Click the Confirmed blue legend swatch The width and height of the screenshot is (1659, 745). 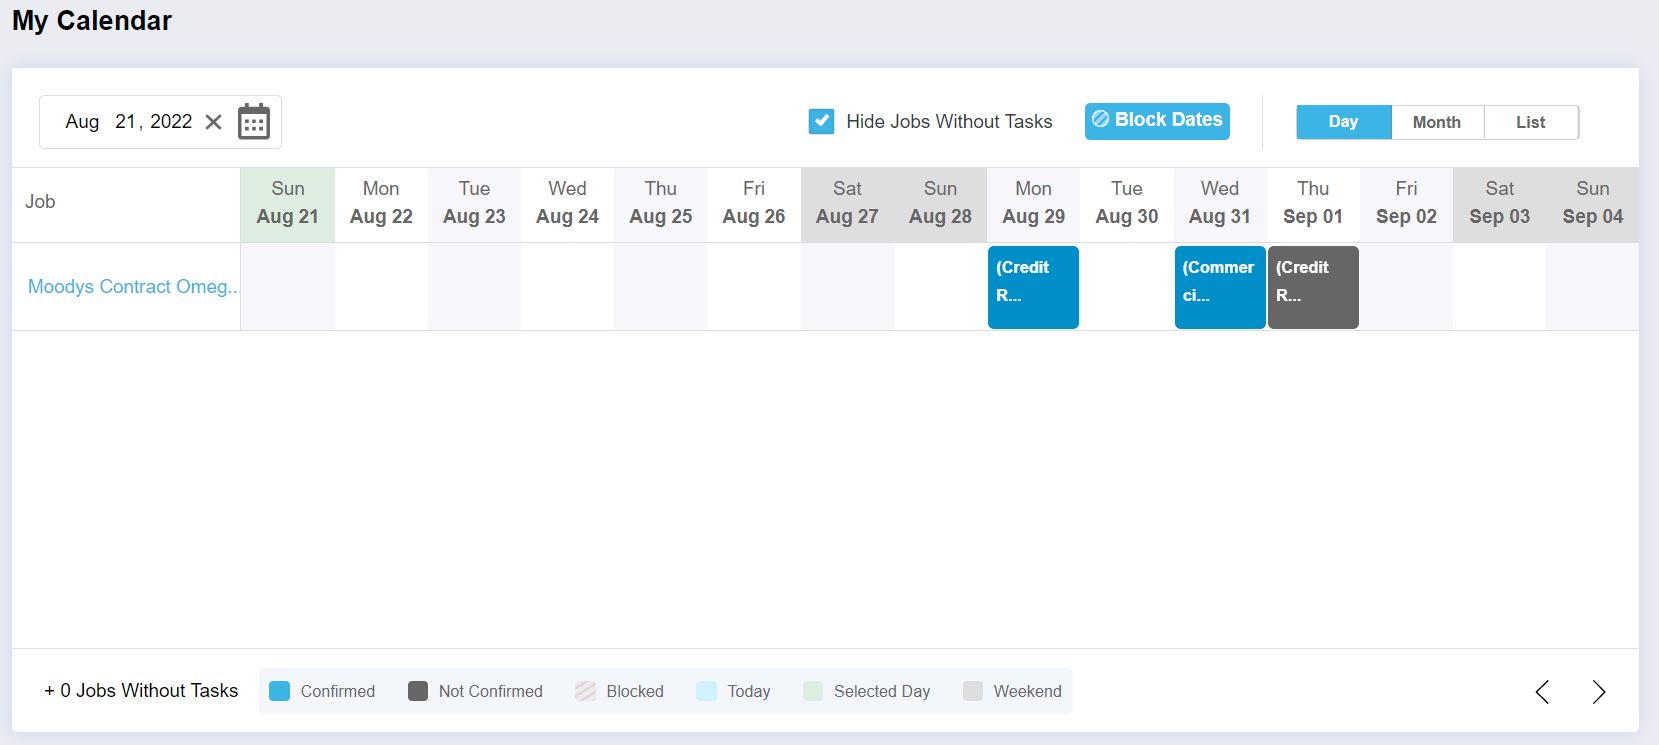(x=280, y=691)
